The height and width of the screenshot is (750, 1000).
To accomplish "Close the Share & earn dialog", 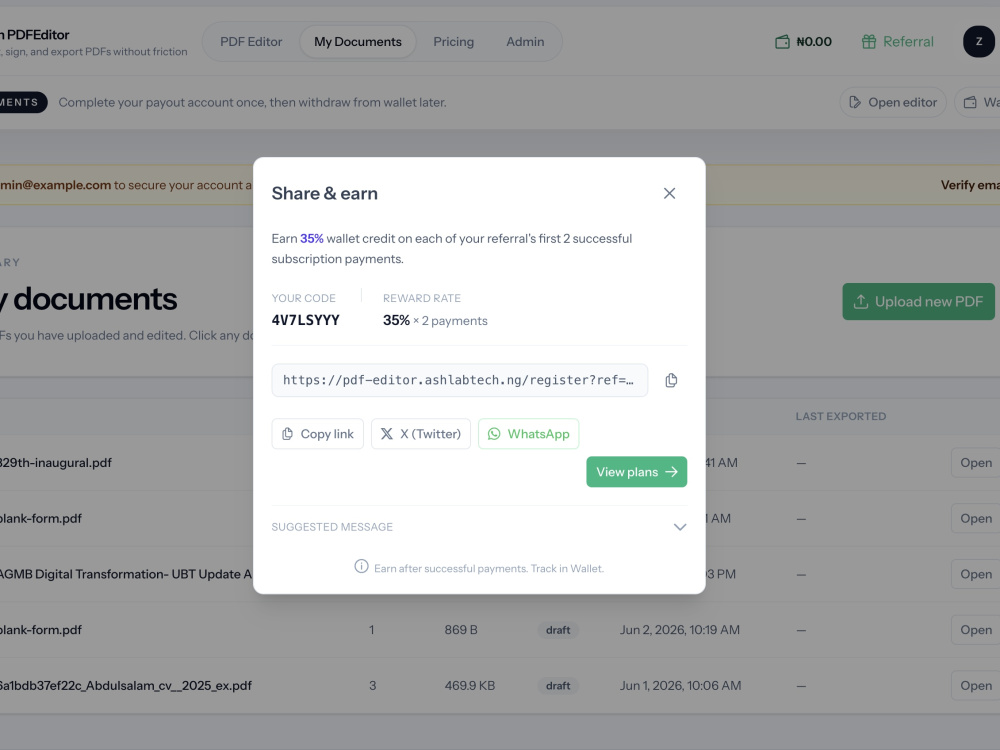I will point(669,193).
